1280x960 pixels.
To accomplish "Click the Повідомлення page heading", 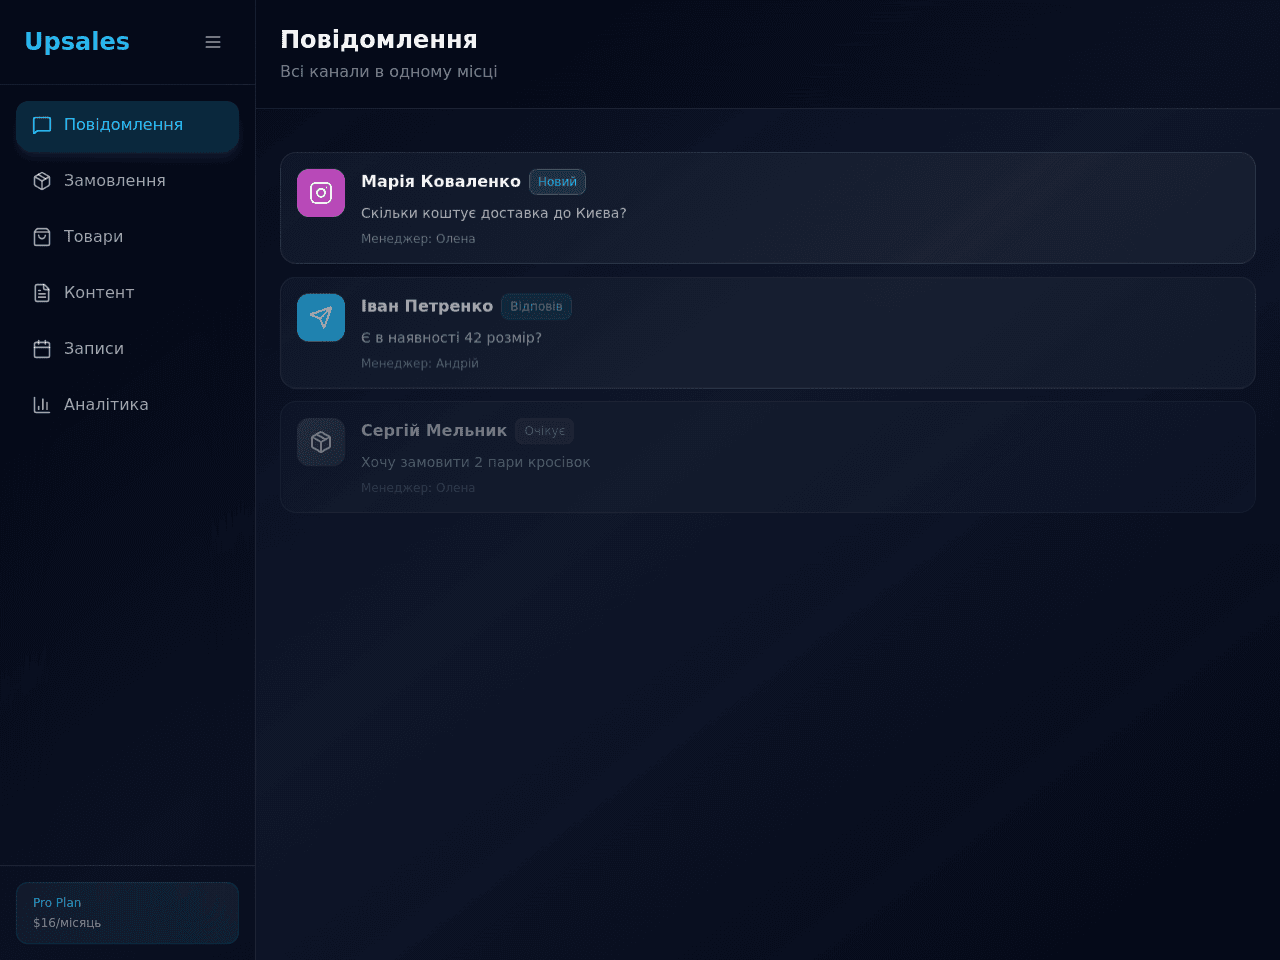I will coord(379,39).
